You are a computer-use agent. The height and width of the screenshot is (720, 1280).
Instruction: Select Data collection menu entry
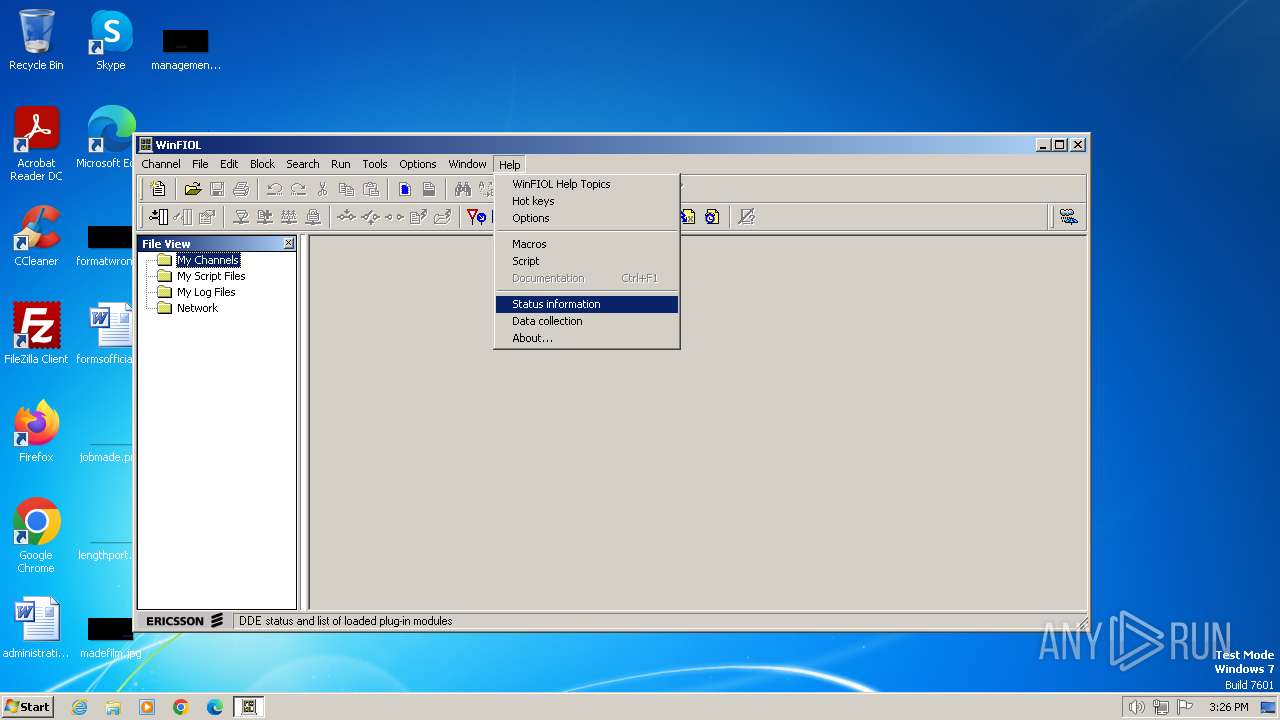tap(587, 321)
